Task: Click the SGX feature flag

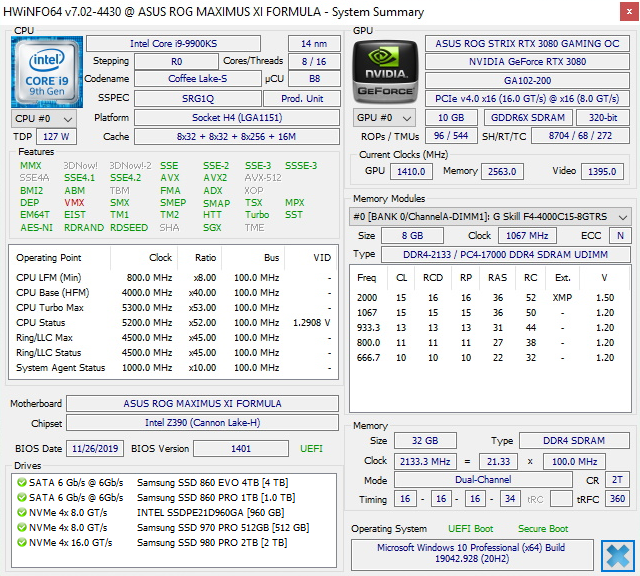Action: tap(212, 228)
